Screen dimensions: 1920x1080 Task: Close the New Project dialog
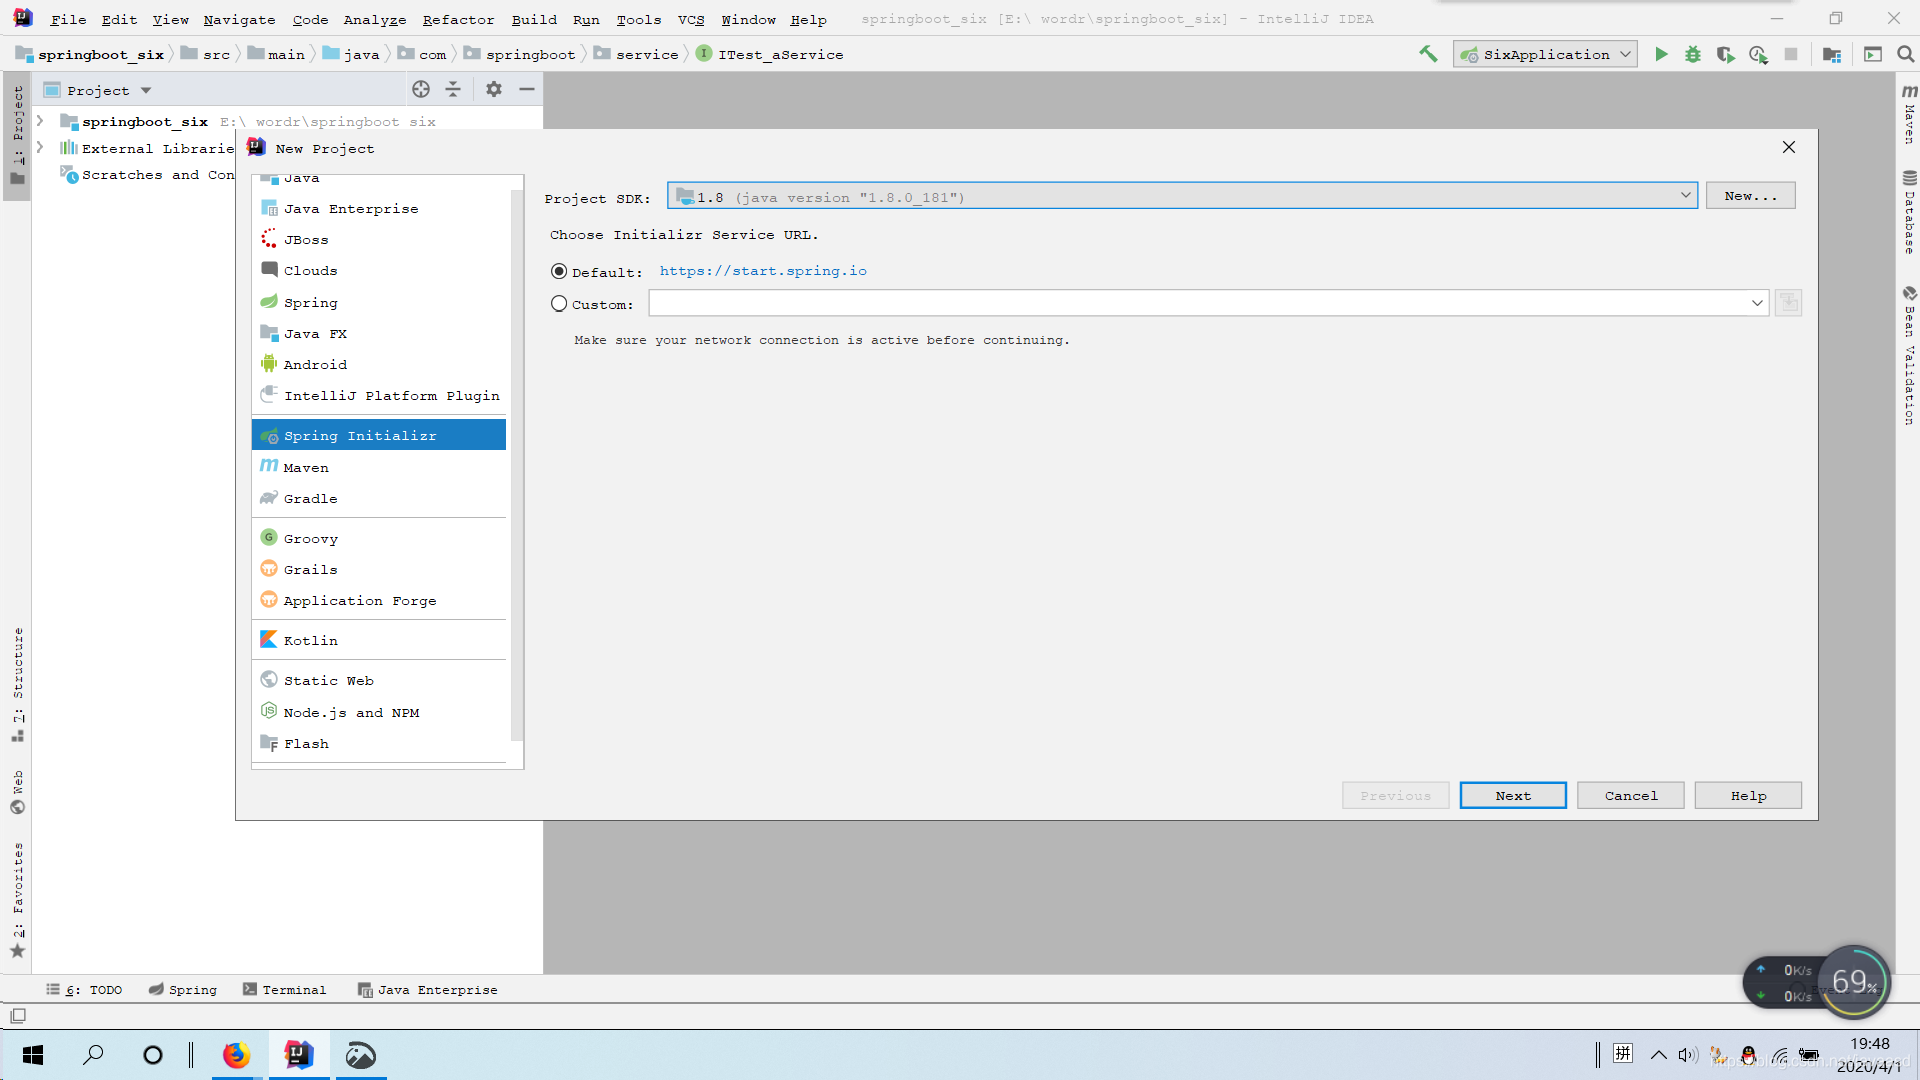click(x=1789, y=147)
